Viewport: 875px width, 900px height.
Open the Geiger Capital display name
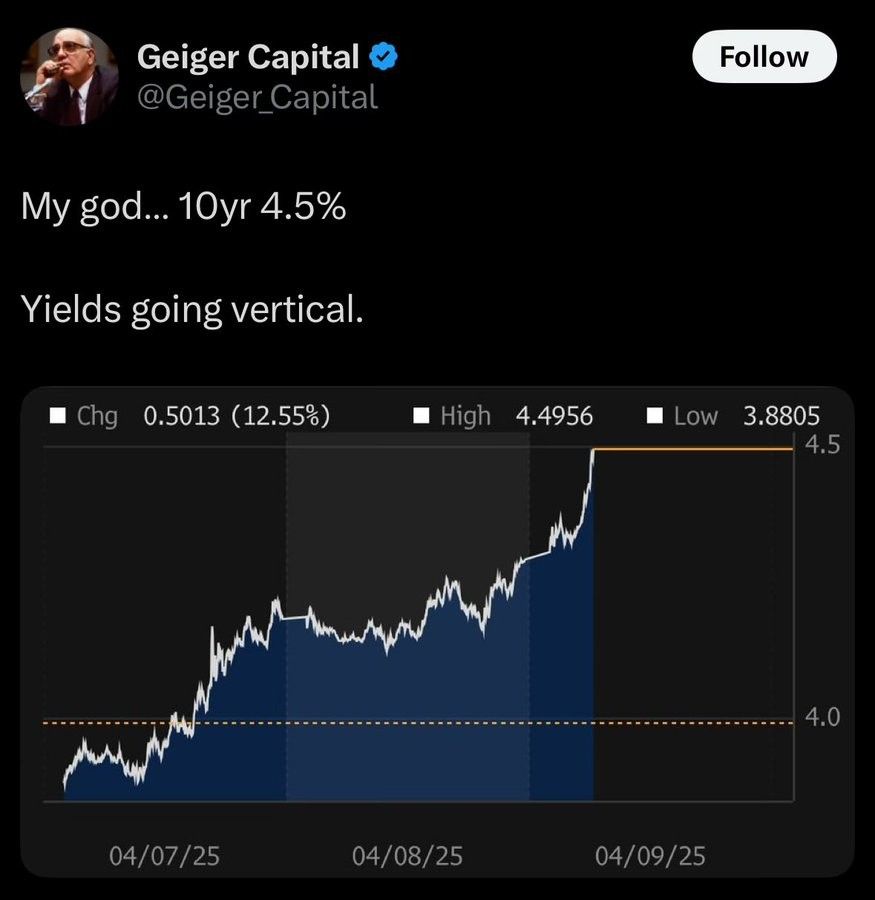[x=248, y=57]
